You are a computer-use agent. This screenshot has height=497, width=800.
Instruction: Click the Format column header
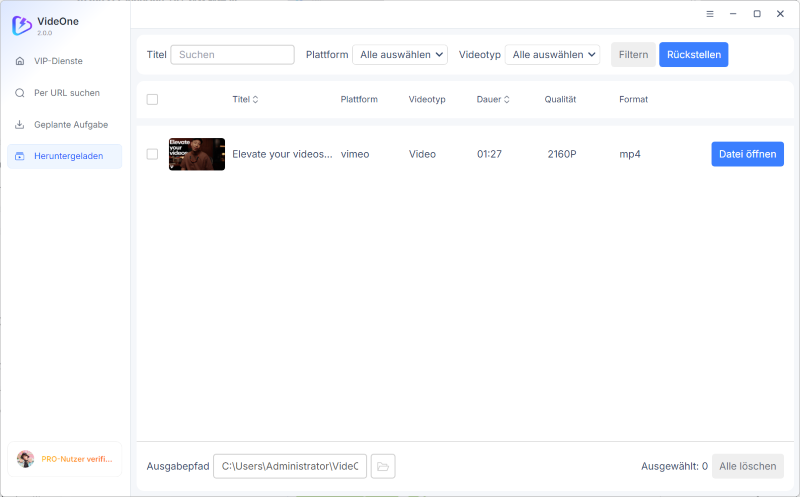point(633,100)
